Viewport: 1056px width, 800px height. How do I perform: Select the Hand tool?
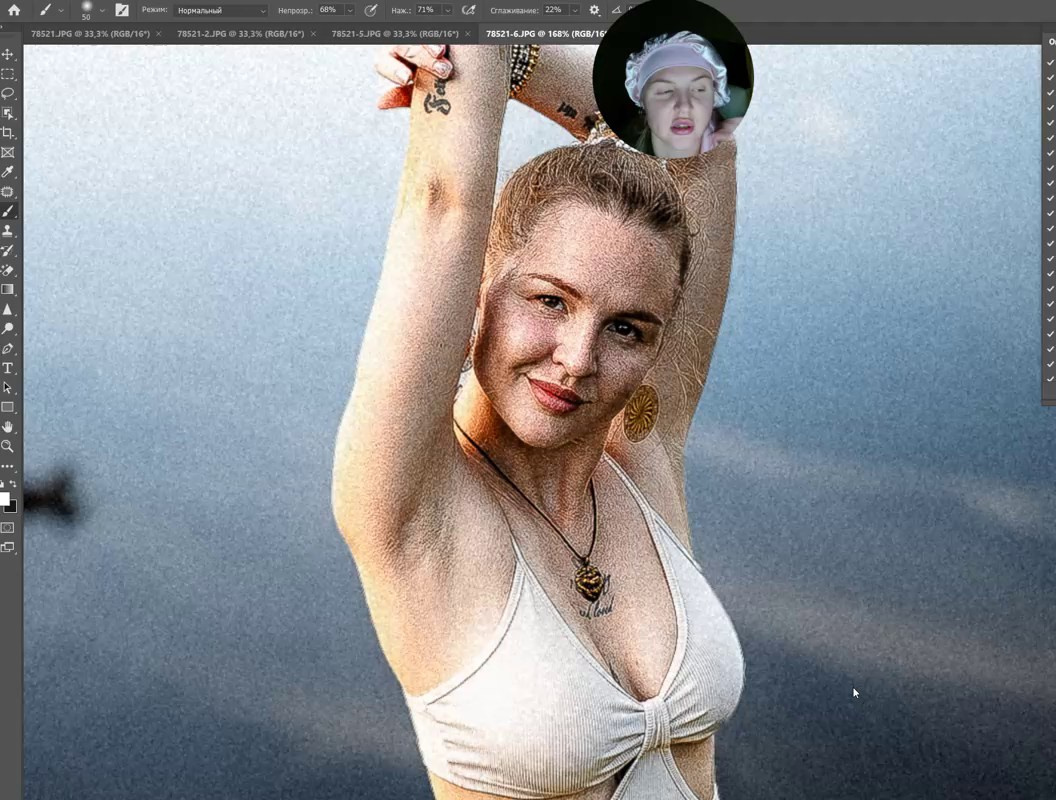point(7,427)
